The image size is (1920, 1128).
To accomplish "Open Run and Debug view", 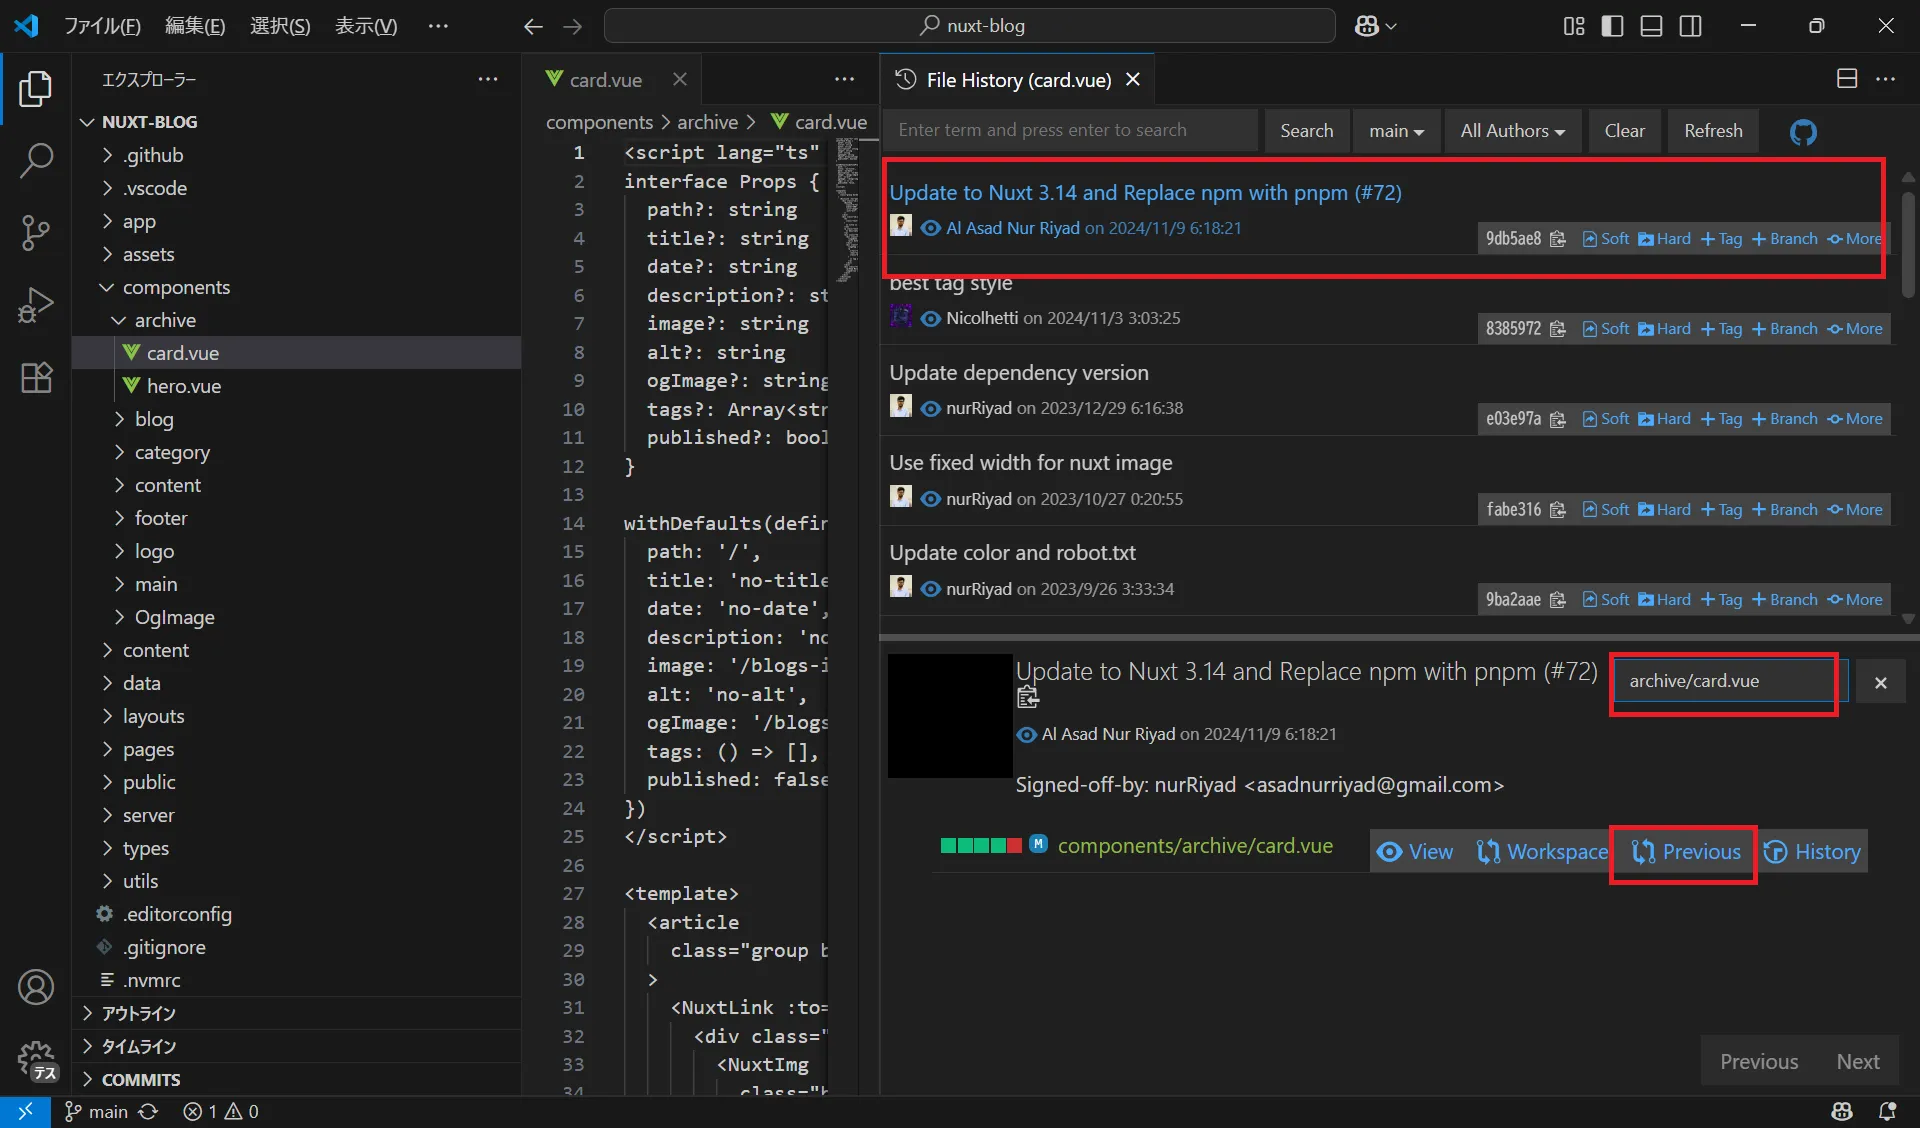I will click(x=36, y=305).
